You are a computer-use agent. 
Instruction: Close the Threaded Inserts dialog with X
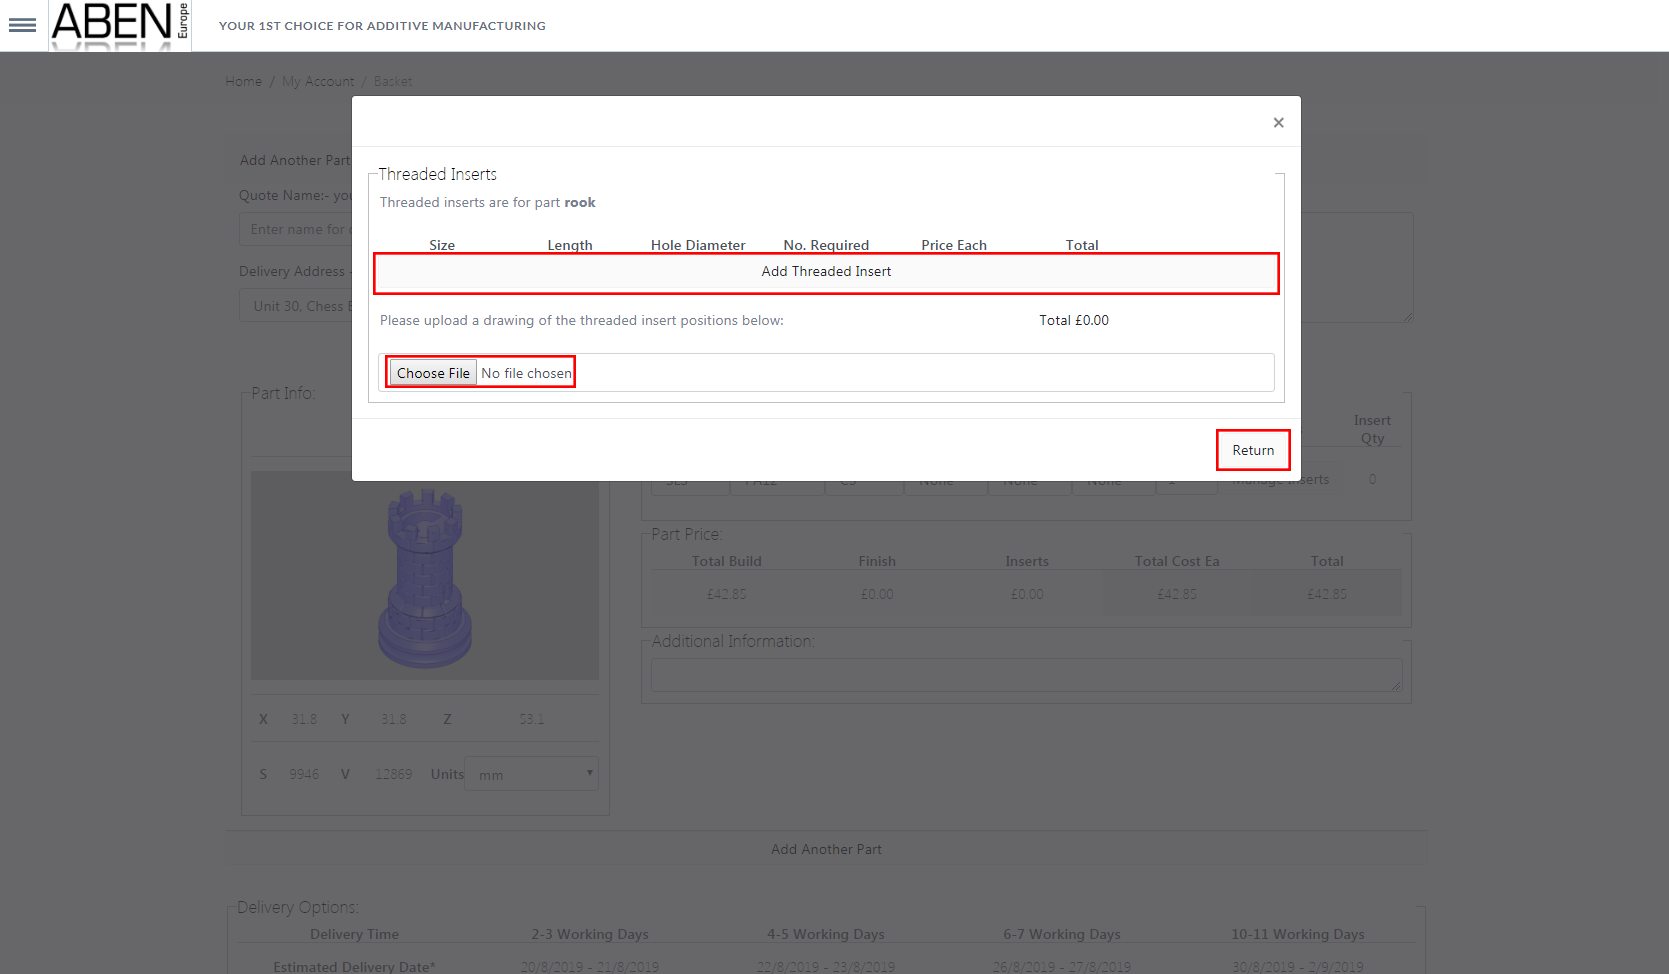point(1278,123)
